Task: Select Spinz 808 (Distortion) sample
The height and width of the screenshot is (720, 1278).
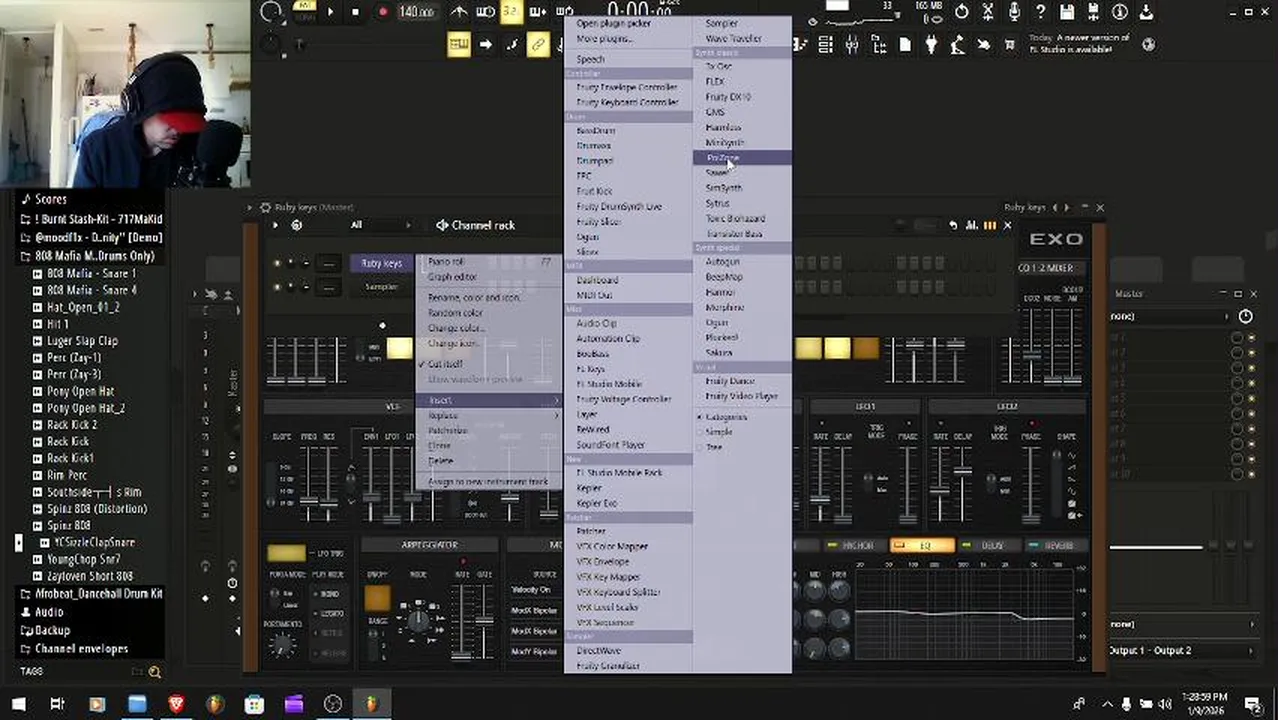Action: (x=96, y=508)
